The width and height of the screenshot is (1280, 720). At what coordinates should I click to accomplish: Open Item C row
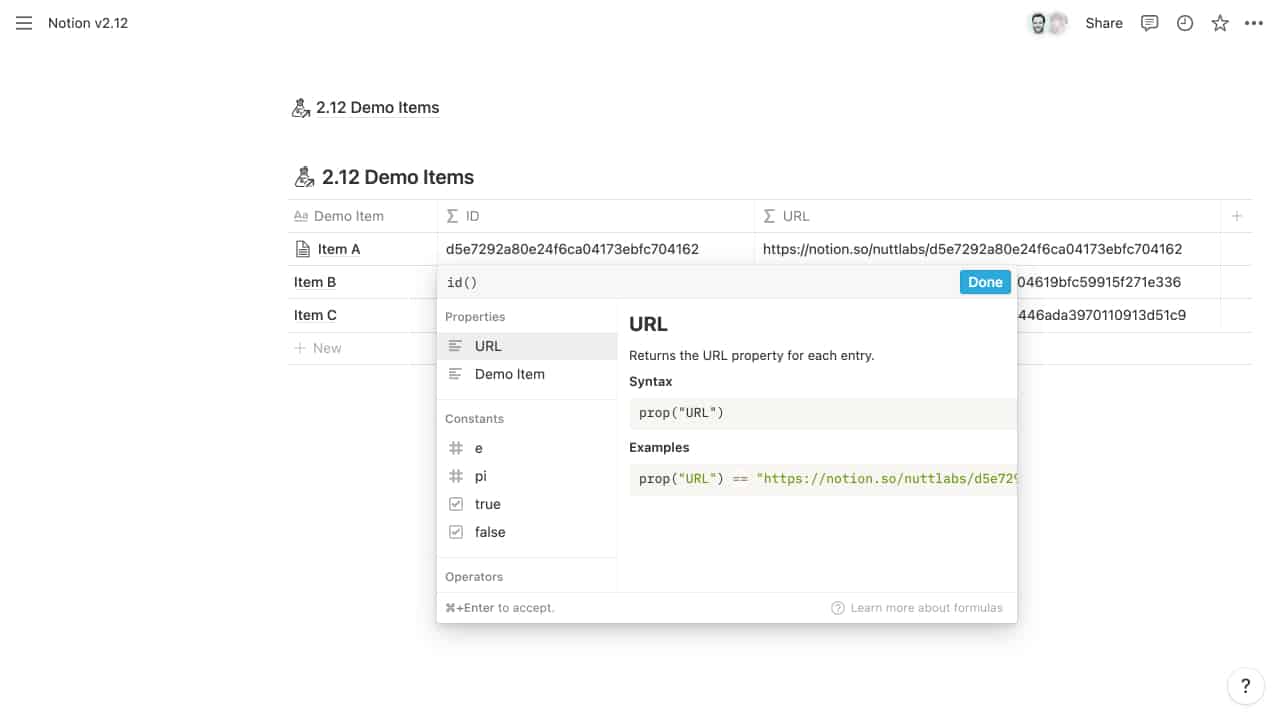[x=315, y=315]
